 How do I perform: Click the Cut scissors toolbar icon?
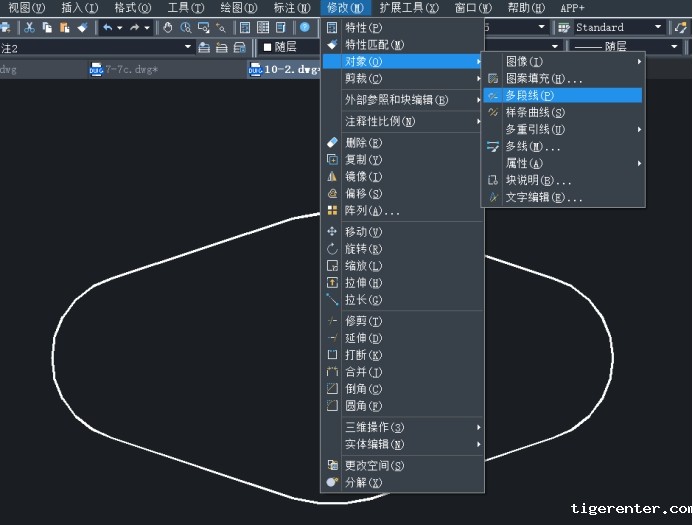click(30, 28)
